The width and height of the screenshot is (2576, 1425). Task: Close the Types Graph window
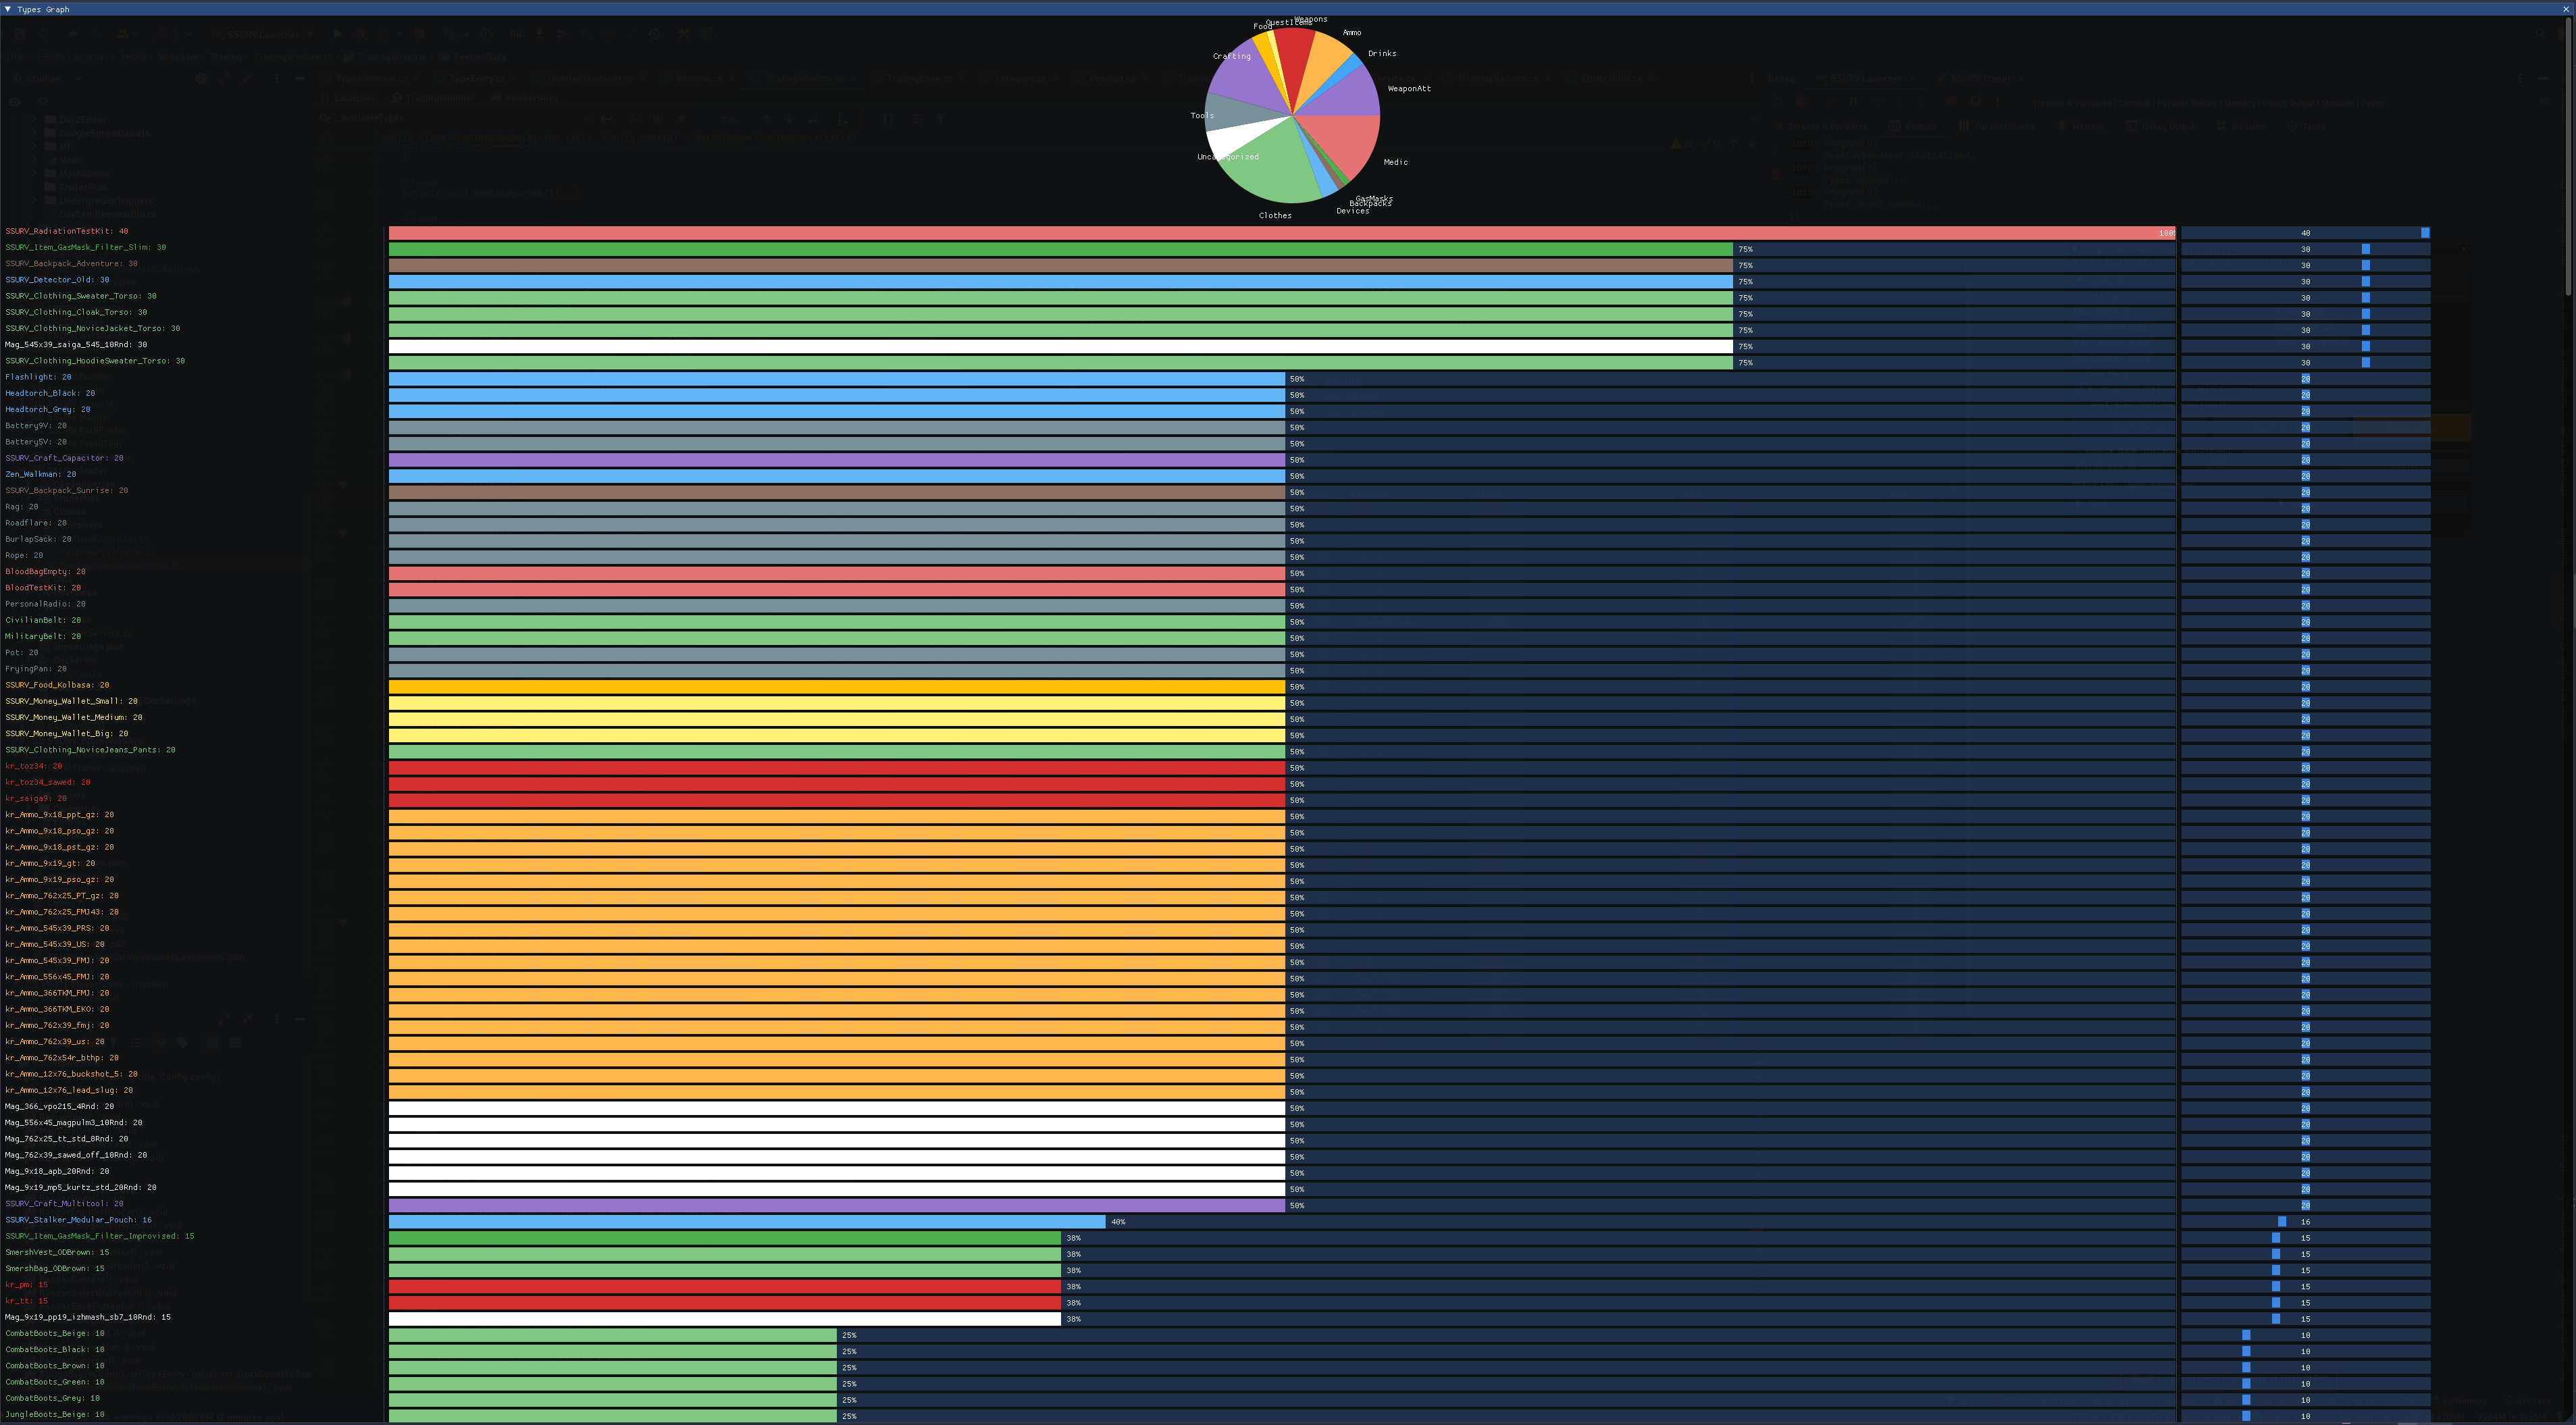point(2566,9)
